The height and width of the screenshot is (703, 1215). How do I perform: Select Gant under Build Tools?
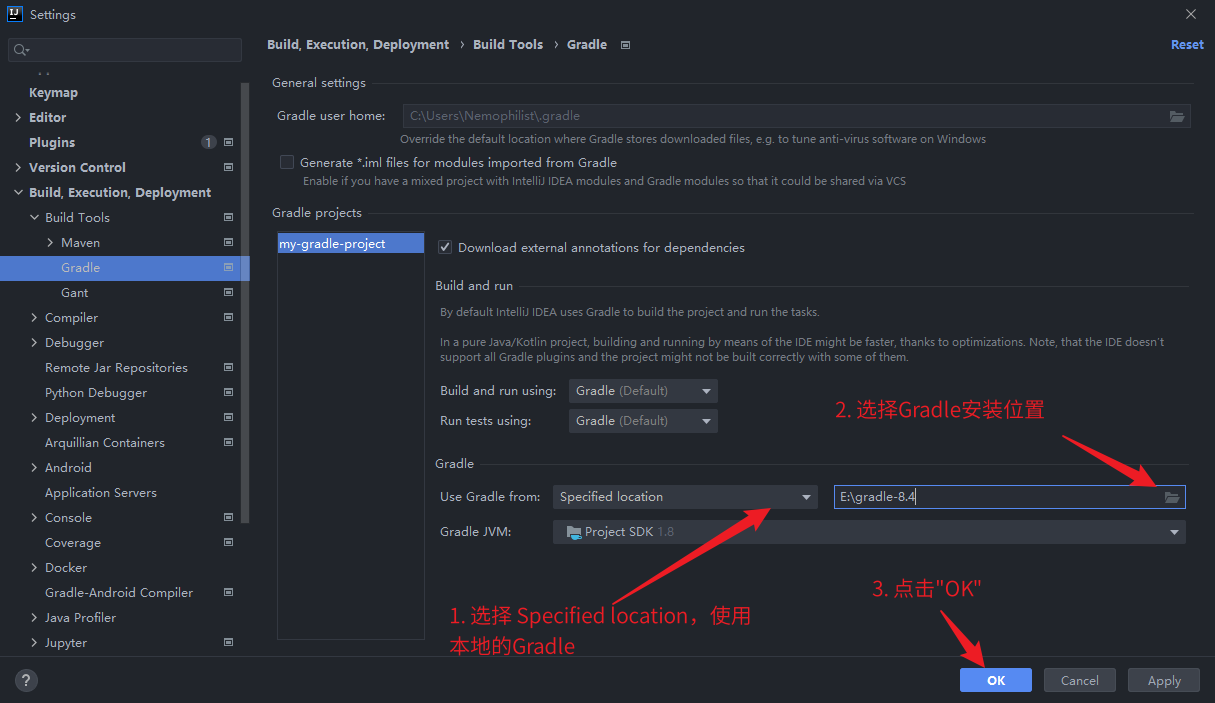[x=74, y=293]
